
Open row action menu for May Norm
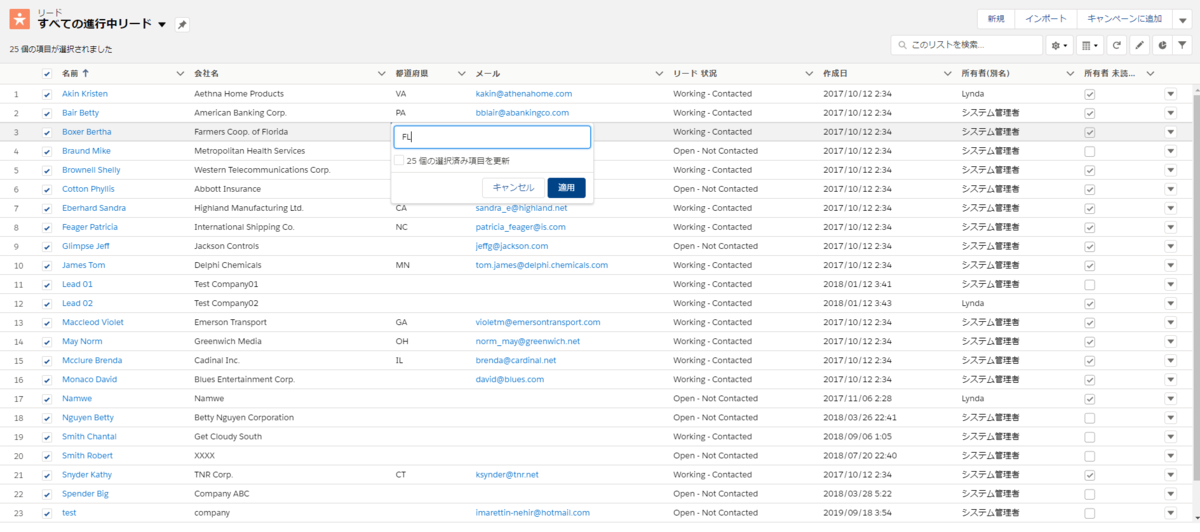tap(1171, 341)
